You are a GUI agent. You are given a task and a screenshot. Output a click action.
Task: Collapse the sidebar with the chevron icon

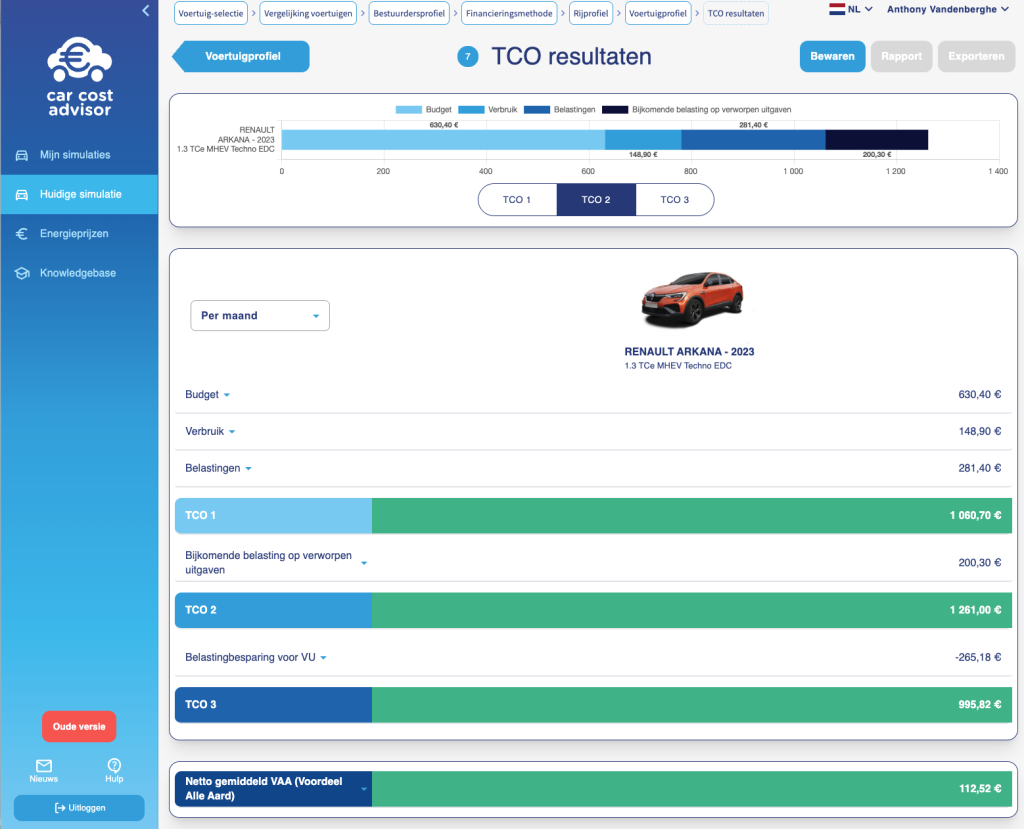[146, 11]
